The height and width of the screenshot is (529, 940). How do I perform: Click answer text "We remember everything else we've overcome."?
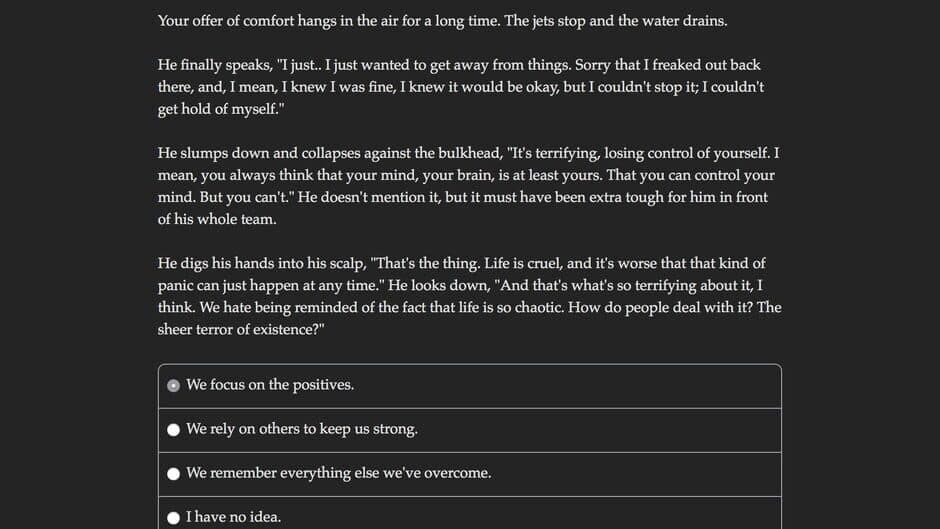coord(339,473)
